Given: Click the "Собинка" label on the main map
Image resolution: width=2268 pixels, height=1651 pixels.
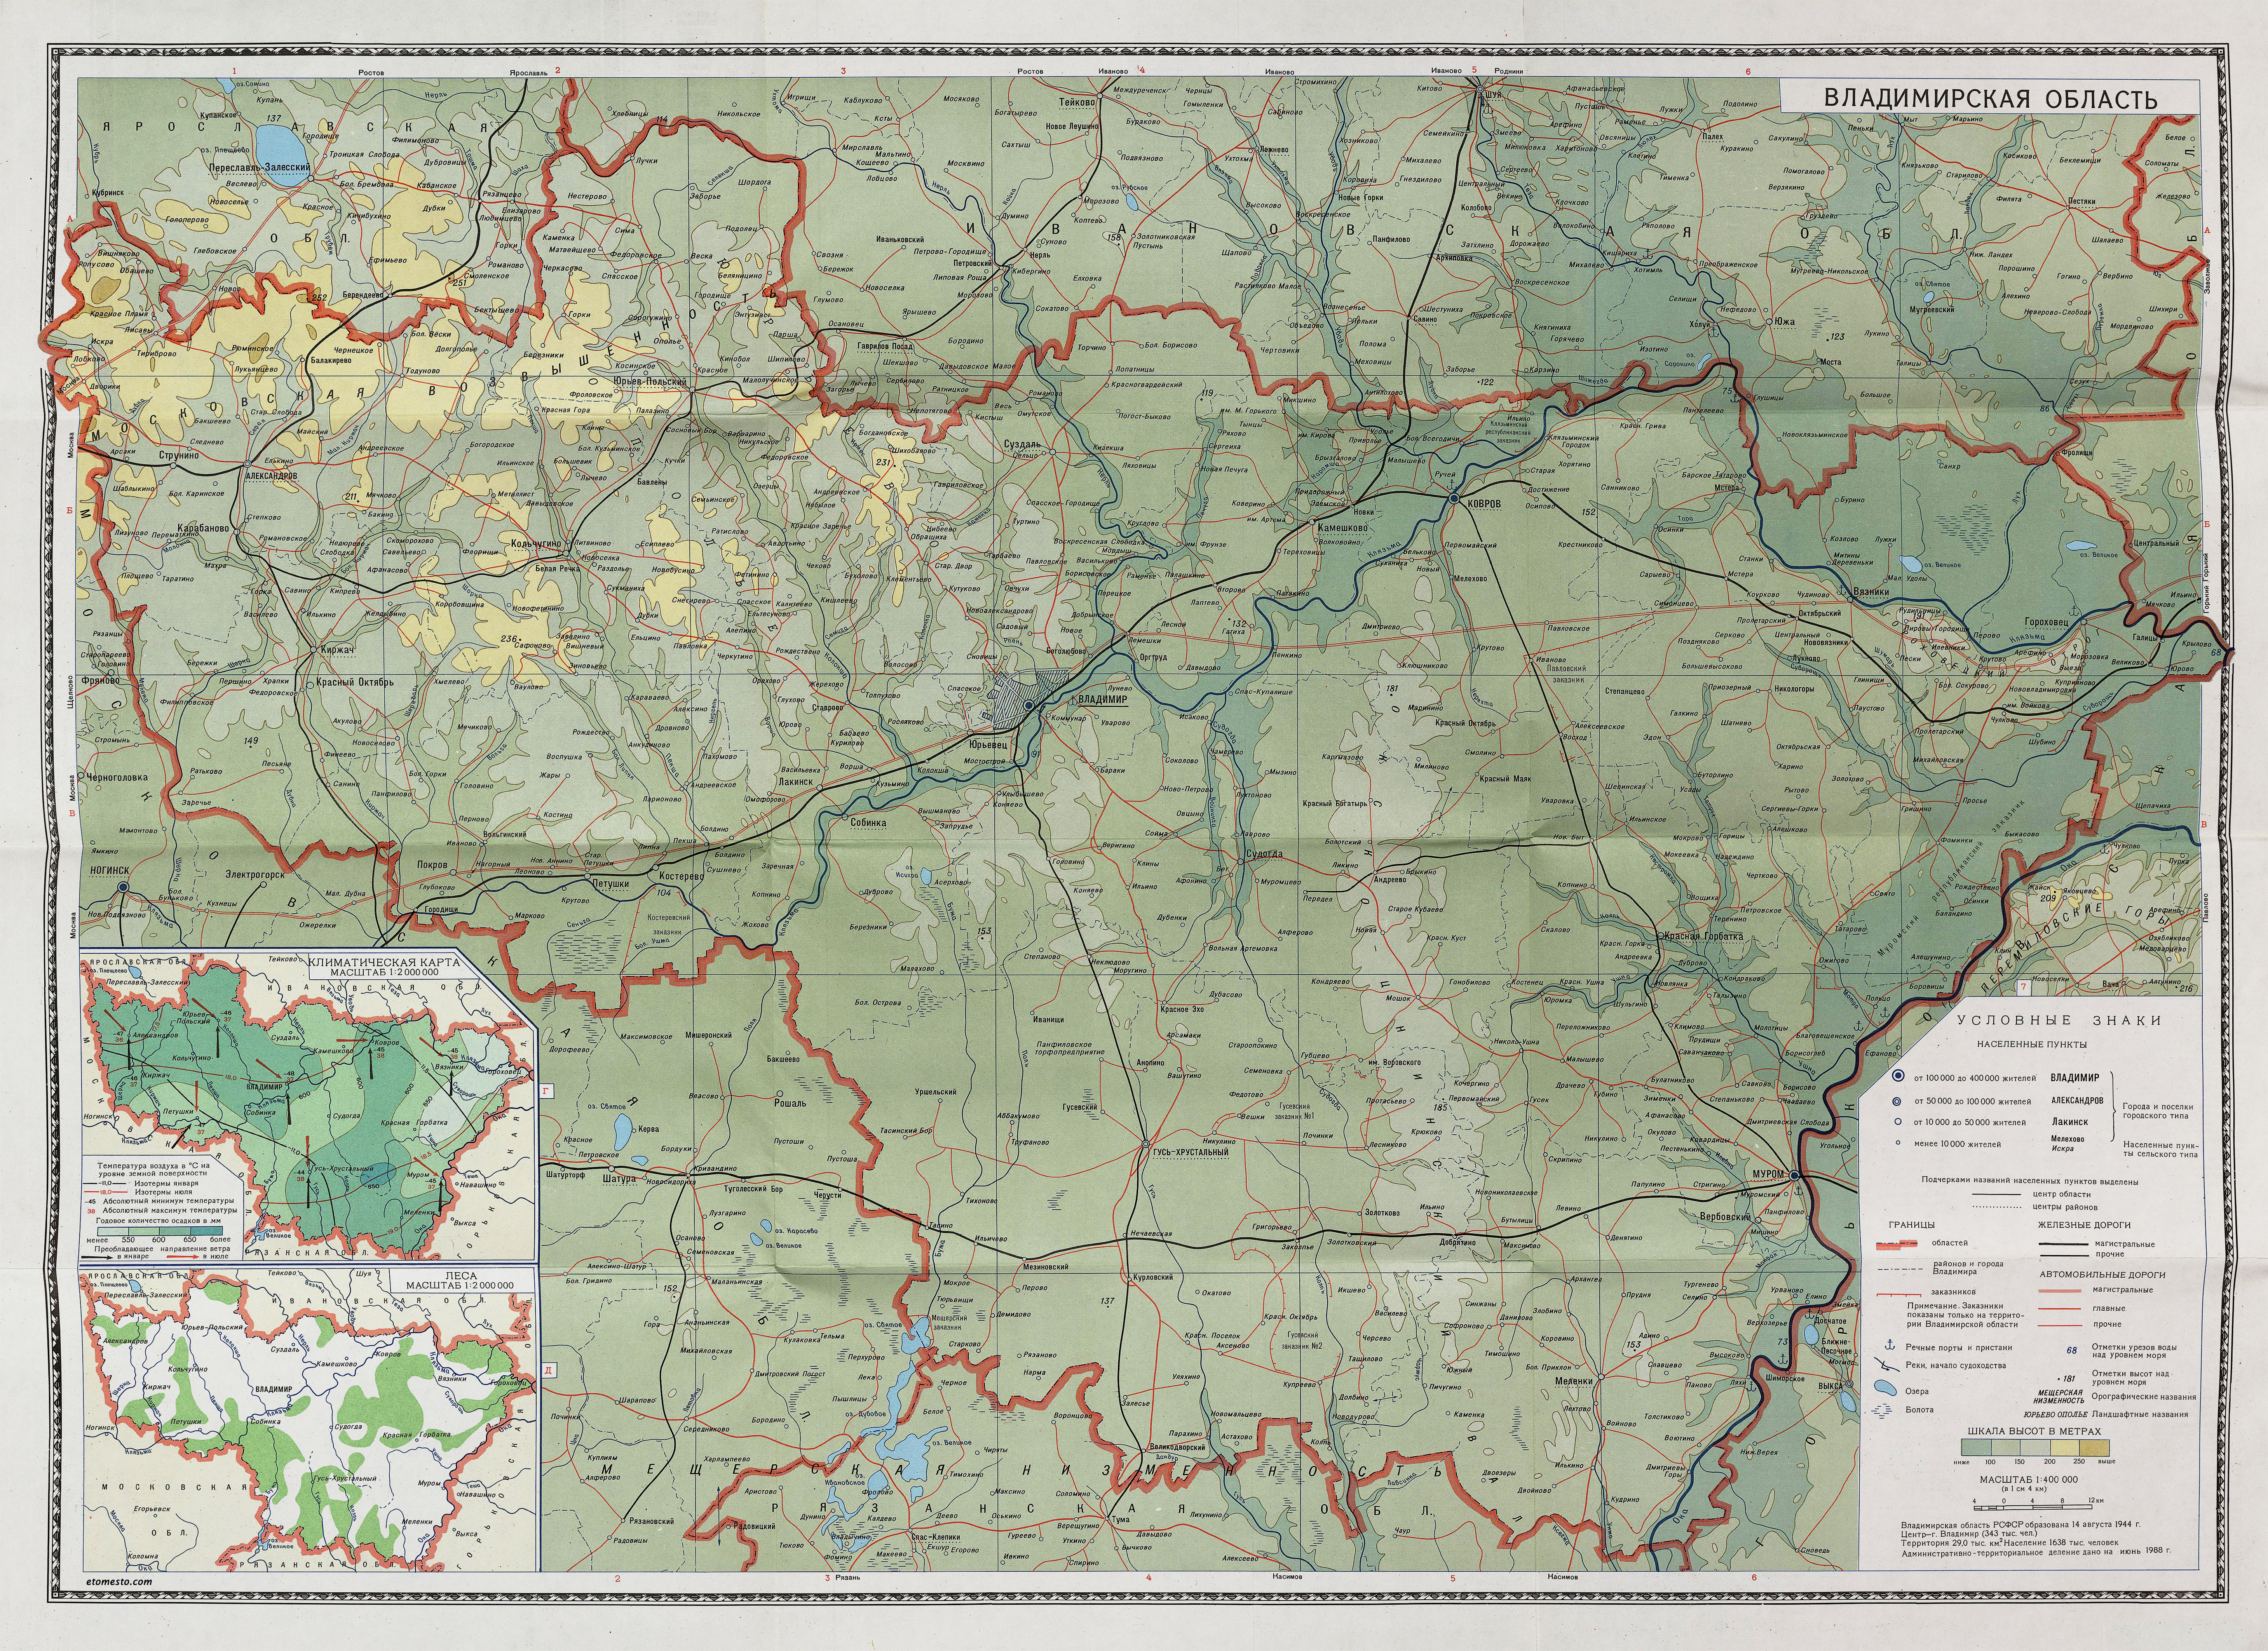Looking at the screenshot, I should click(x=868, y=823).
